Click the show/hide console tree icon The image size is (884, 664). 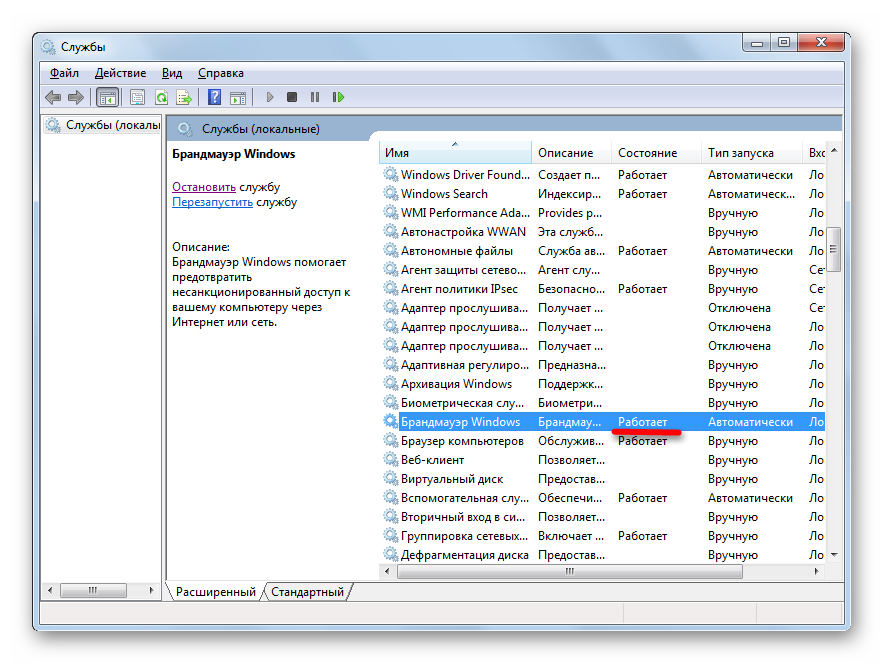pyautogui.click(x=107, y=97)
